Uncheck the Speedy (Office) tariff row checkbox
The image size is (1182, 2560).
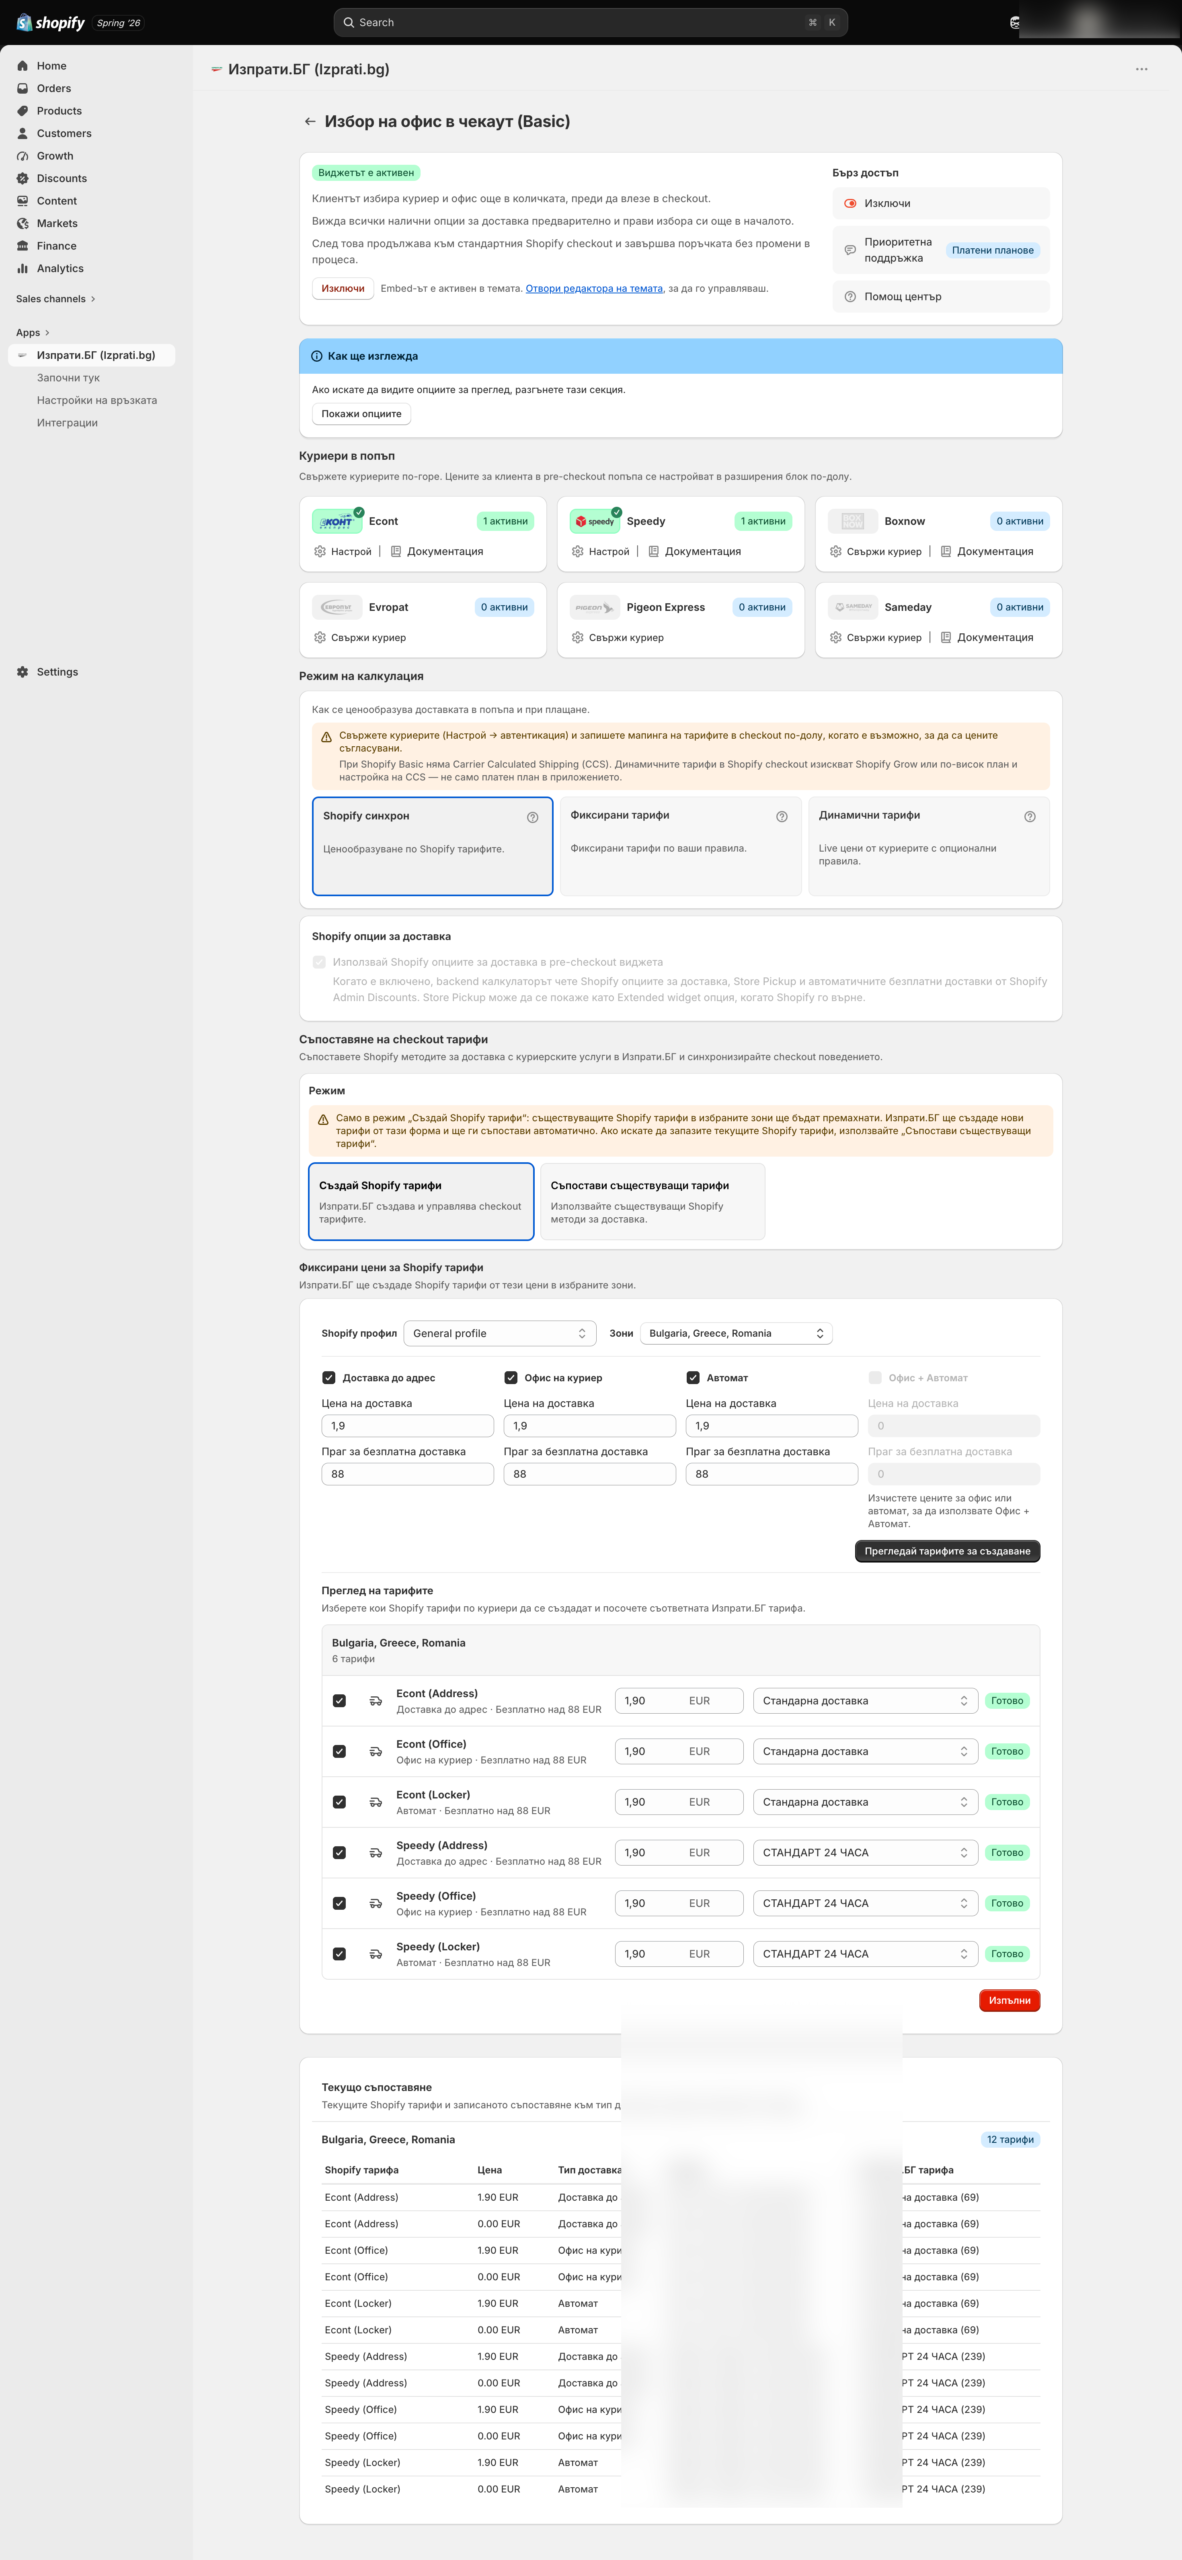tap(340, 1904)
